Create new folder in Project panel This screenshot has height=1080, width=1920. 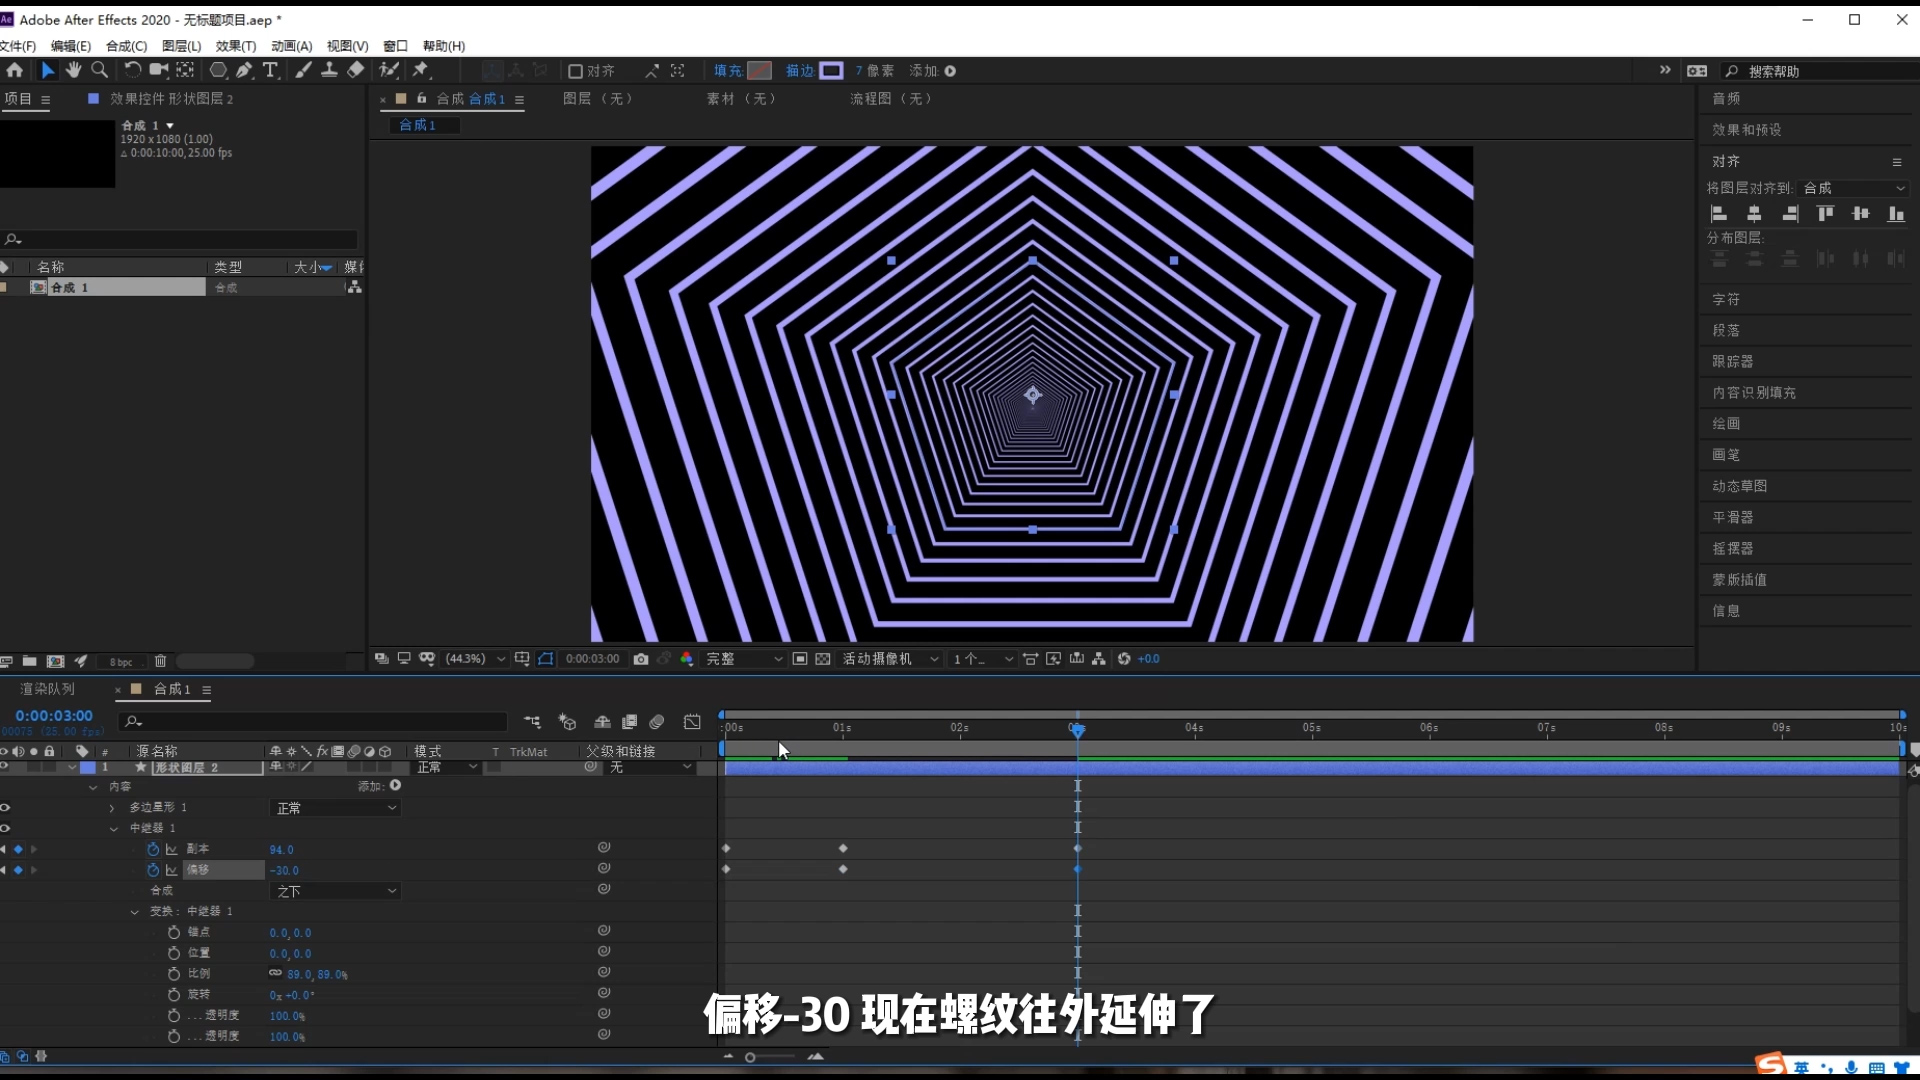(30, 661)
